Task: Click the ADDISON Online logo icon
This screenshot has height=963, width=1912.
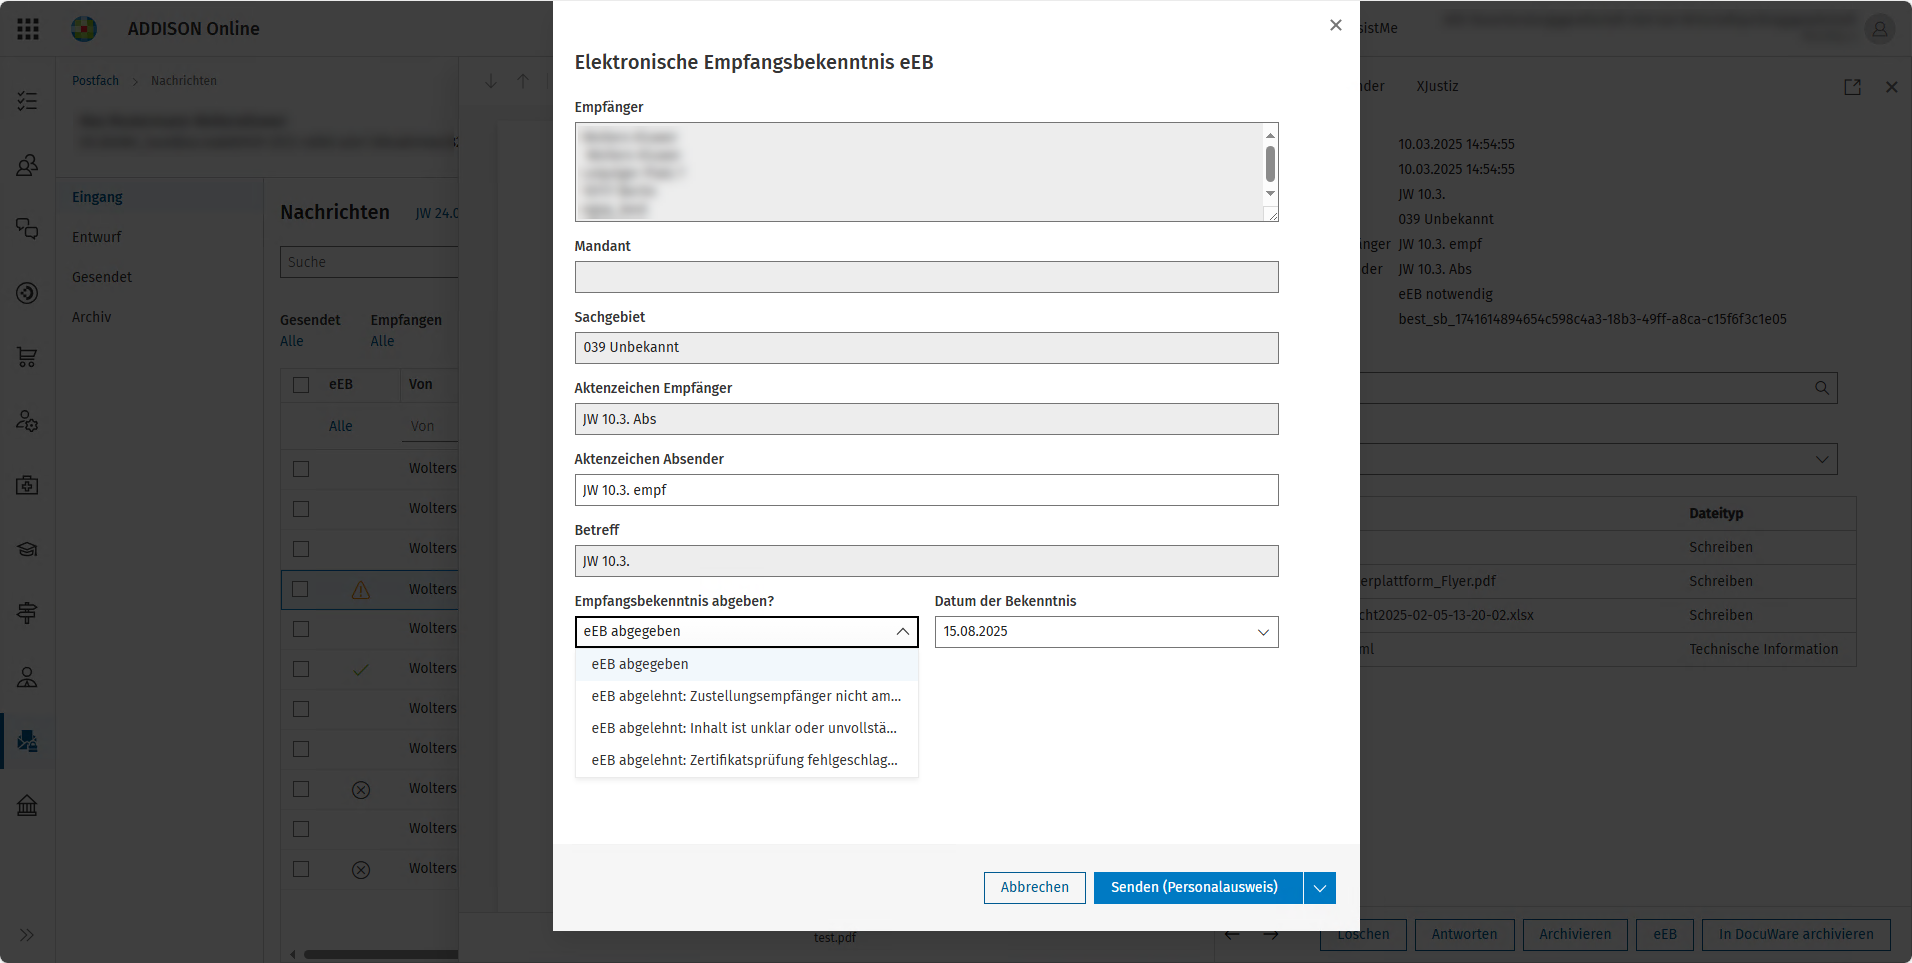Action: pos(84,29)
